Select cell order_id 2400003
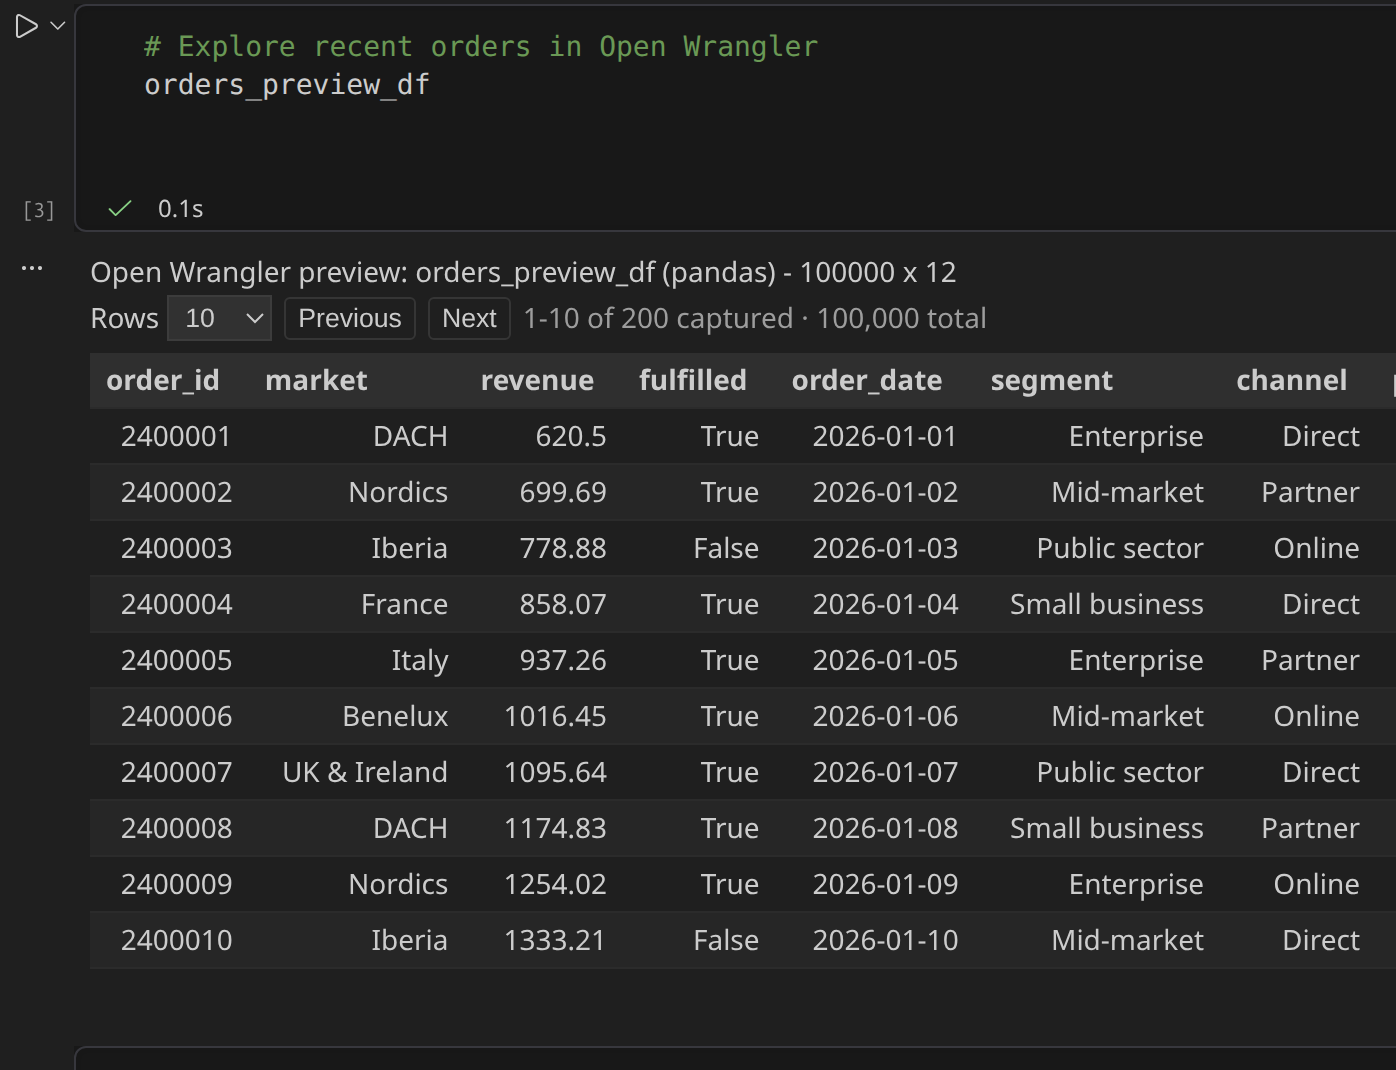 [x=176, y=548]
